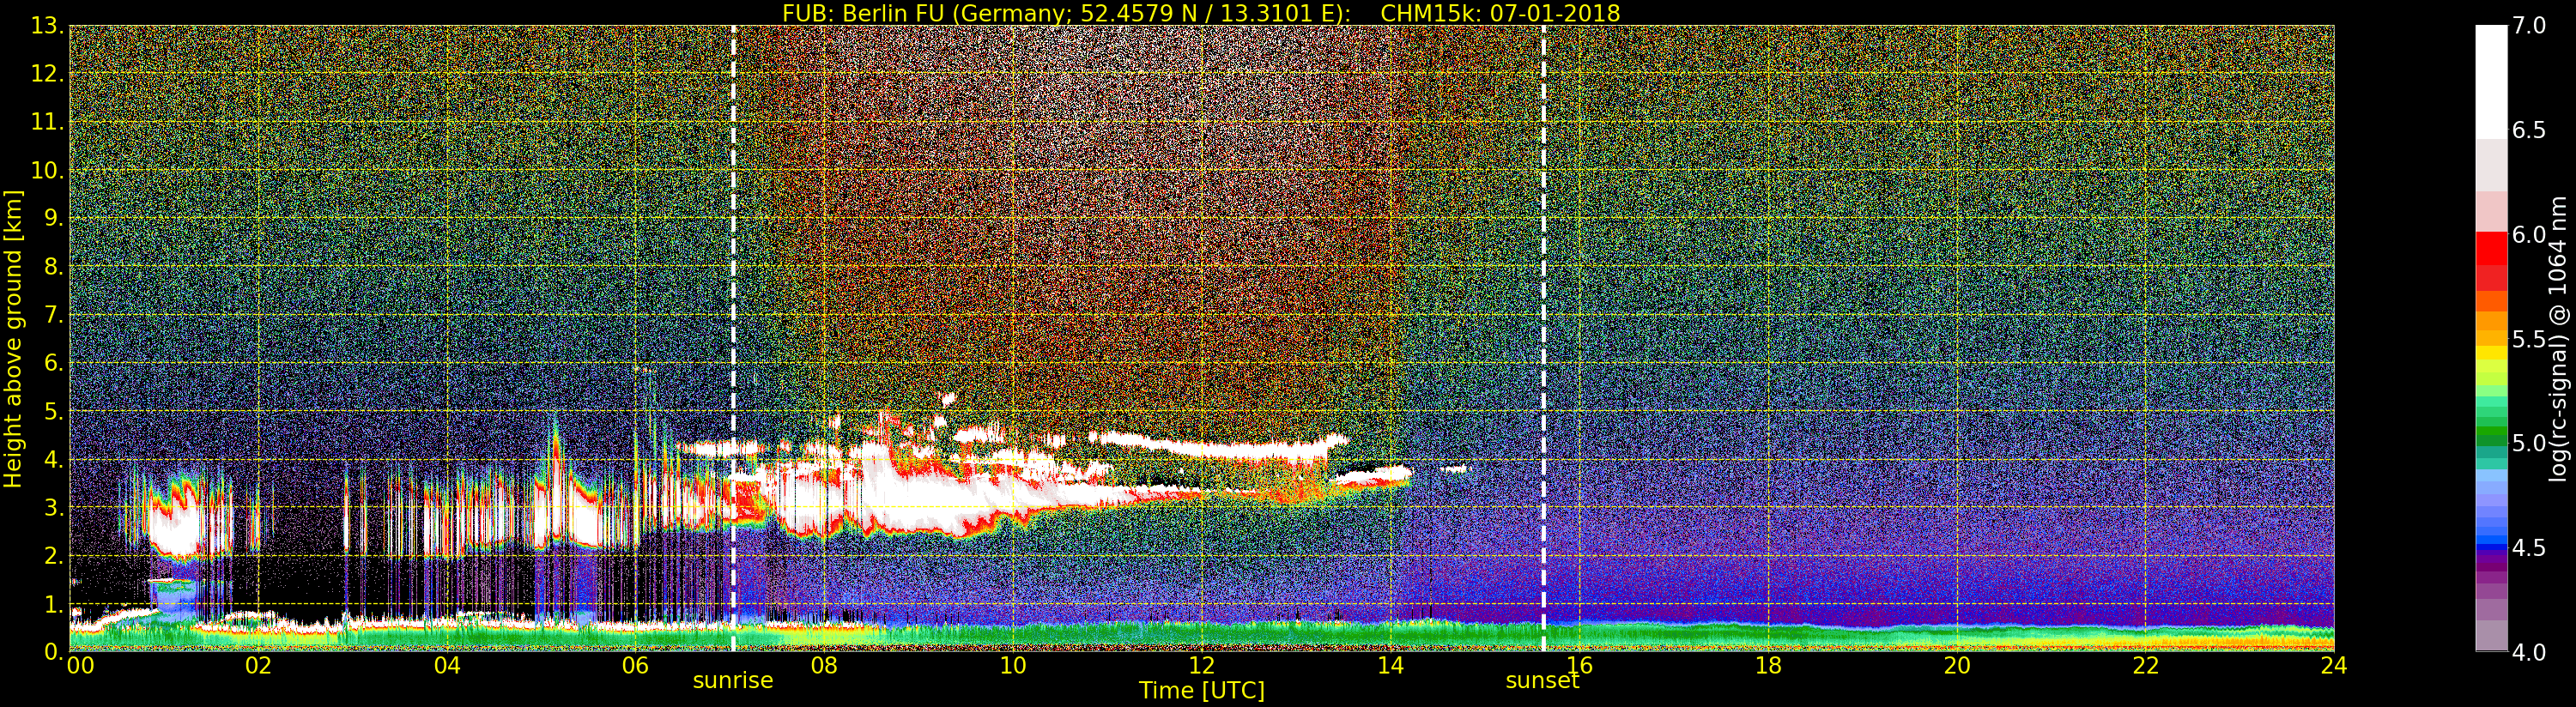Click the '4.' height axis tick label
The height and width of the screenshot is (707, 2576).
[x=54, y=459]
